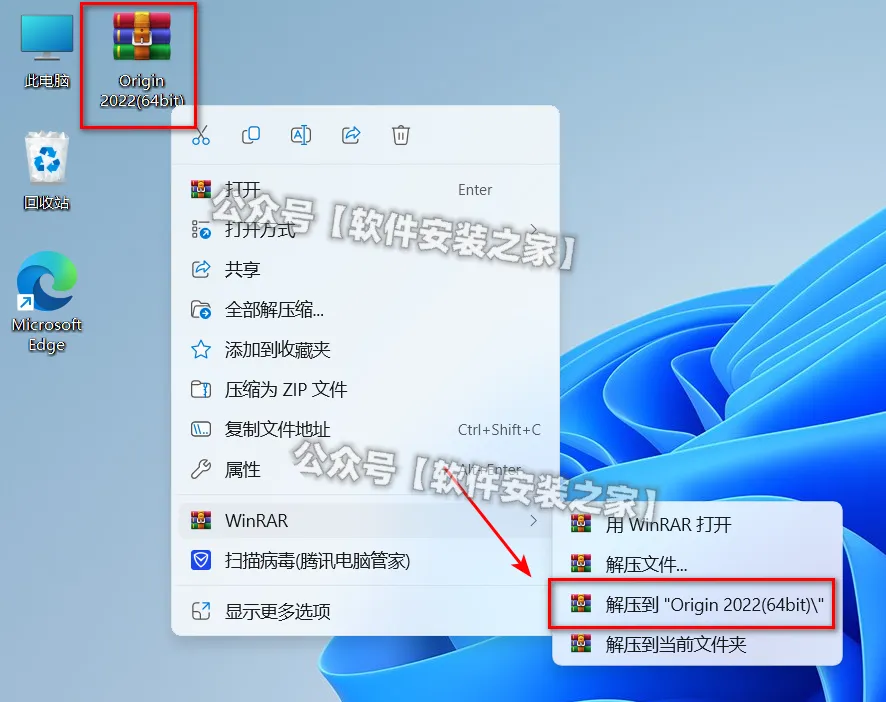Viewport: 886px width, 702px height.
Task: Select the Origin 2022(64bit) archive icon
Action: pyautogui.click(x=141, y=60)
